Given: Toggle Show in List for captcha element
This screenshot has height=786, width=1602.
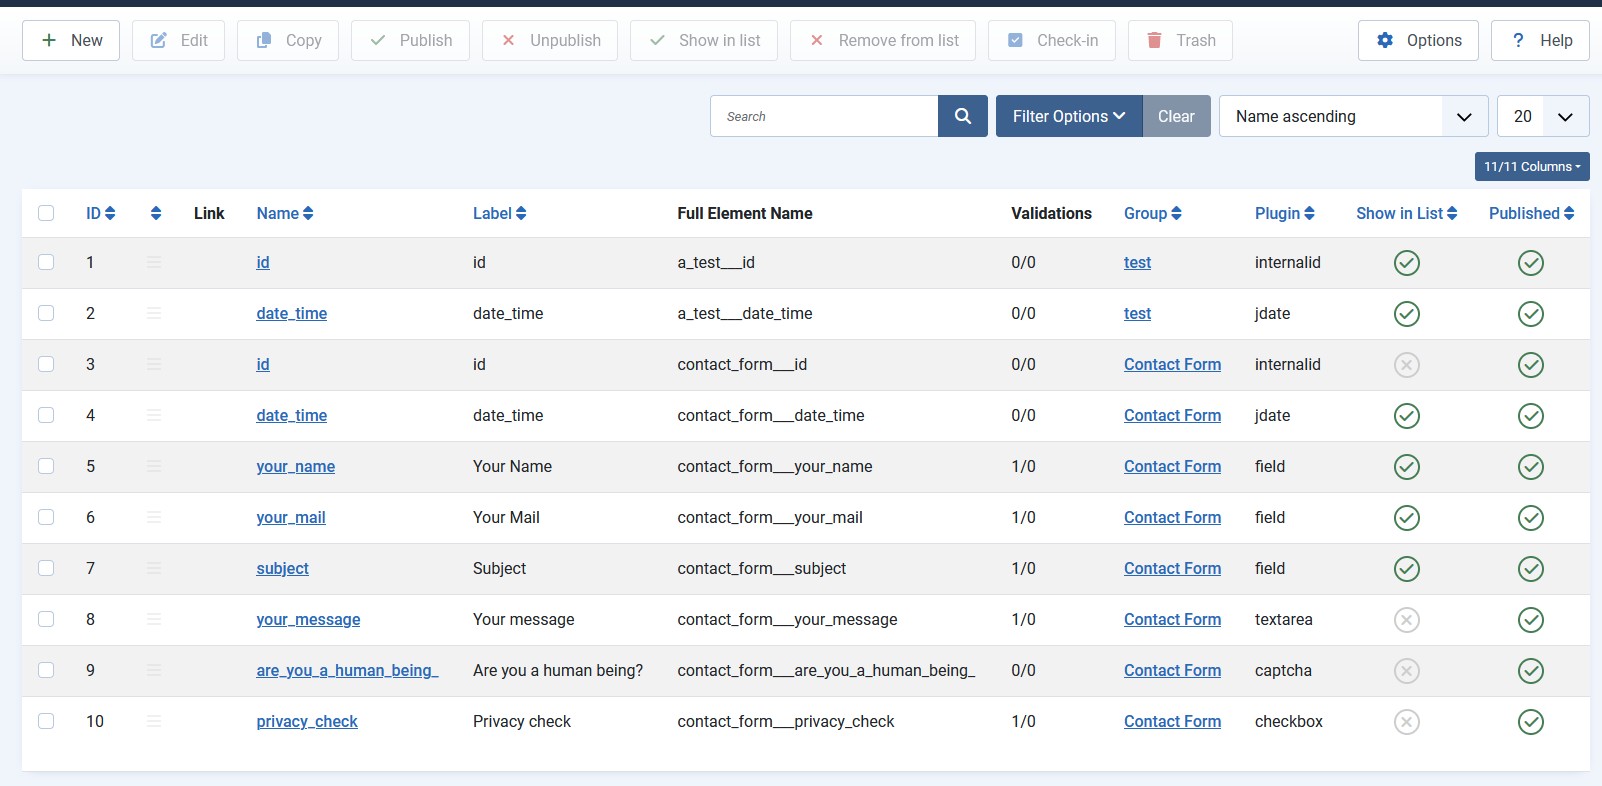Looking at the screenshot, I should 1406,671.
